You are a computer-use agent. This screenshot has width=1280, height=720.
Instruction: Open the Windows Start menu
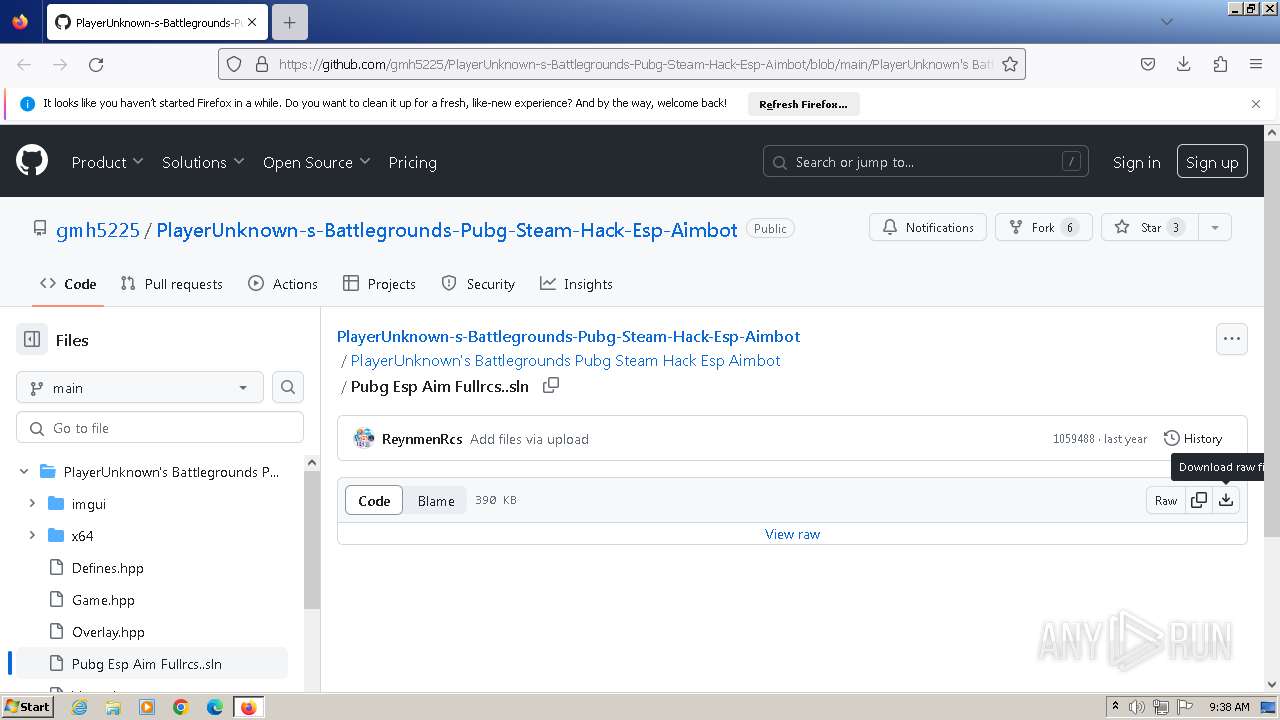tap(27, 707)
